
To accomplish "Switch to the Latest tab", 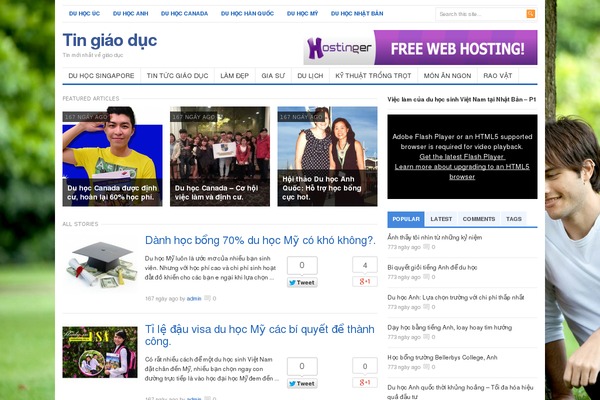I will click(441, 219).
